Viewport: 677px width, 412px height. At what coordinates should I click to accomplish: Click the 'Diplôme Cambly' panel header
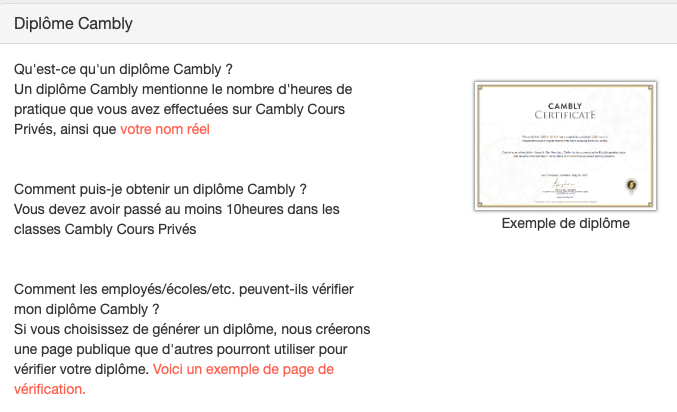tap(73, 22)
